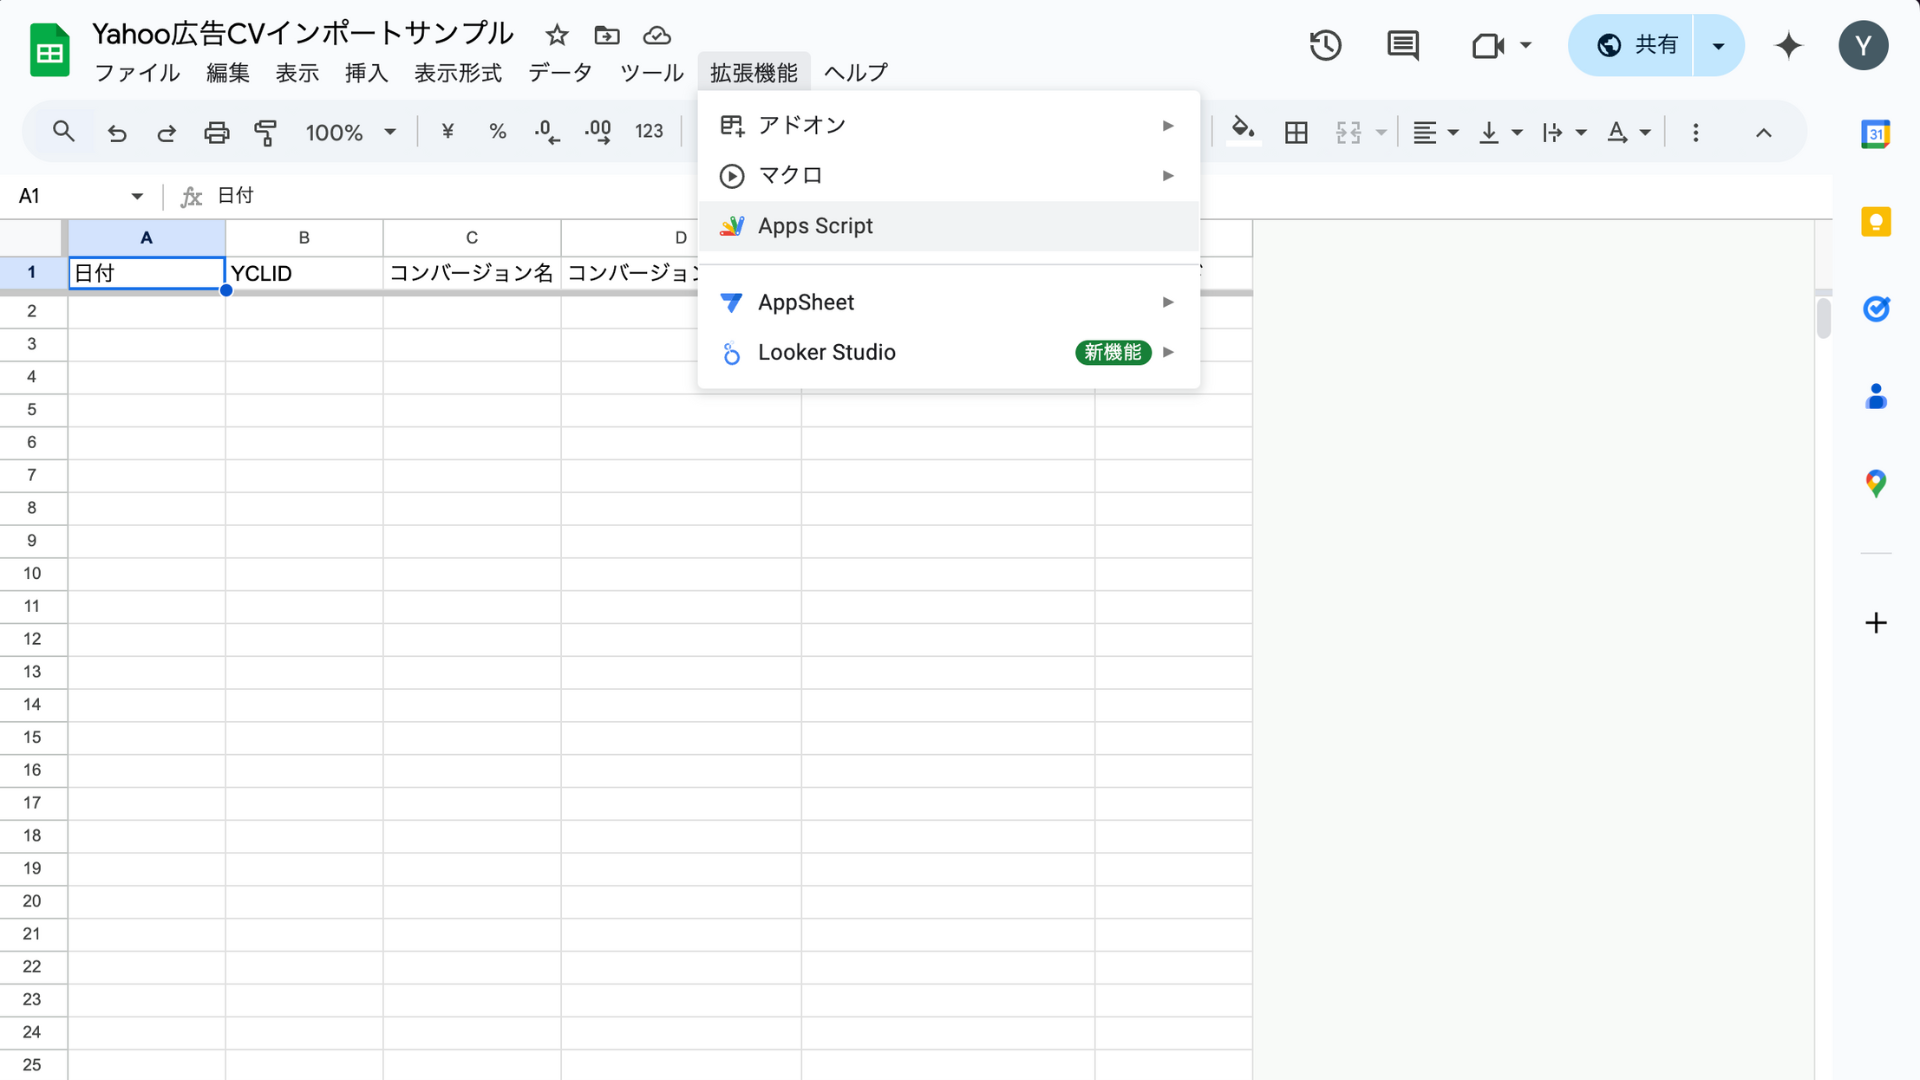This screenshot has width=1920, height=1080.
Task: Close the 拡張機能 menu
Action: [754, 73]
